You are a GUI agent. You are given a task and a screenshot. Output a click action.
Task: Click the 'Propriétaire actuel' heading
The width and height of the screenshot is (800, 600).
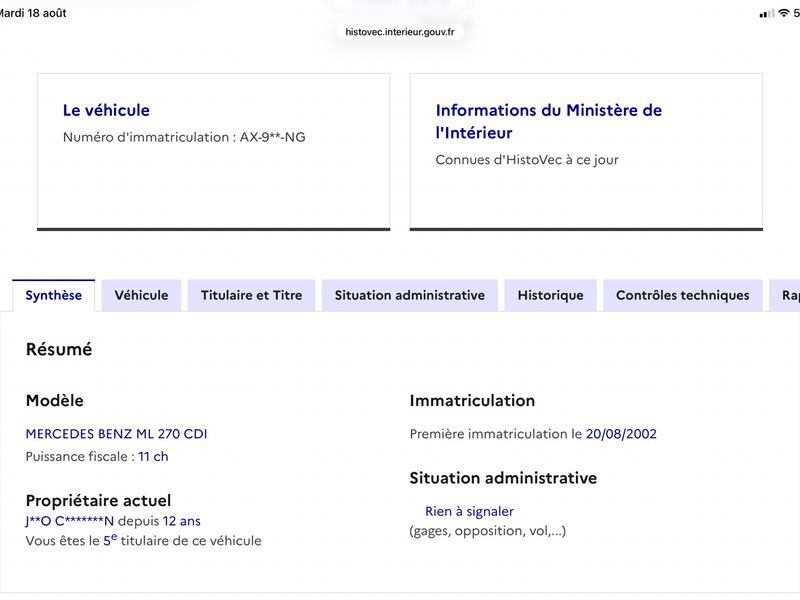point(98,501)
